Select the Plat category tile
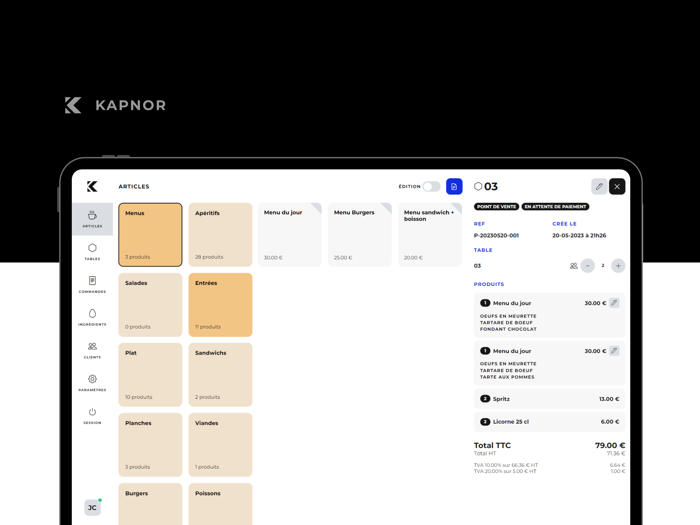The height and width of the screenshot is (525, 700). (x=150, y=375)
